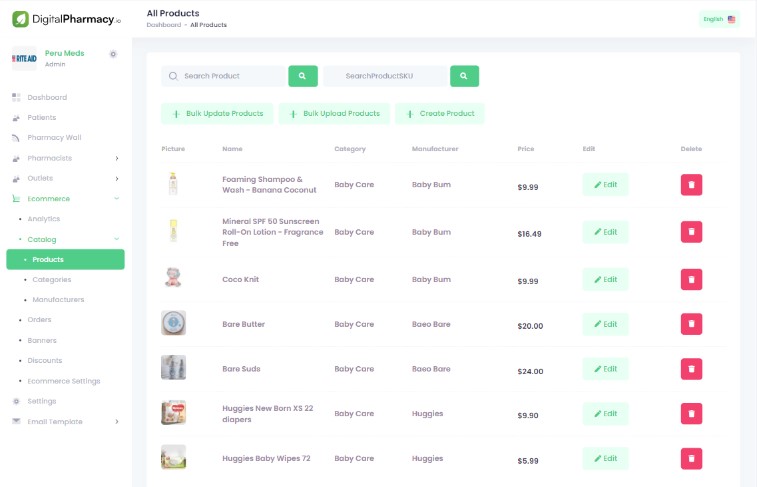Delete Bare Suds via trash icon
Screen dimensions: 757x487
pos(691,369)
